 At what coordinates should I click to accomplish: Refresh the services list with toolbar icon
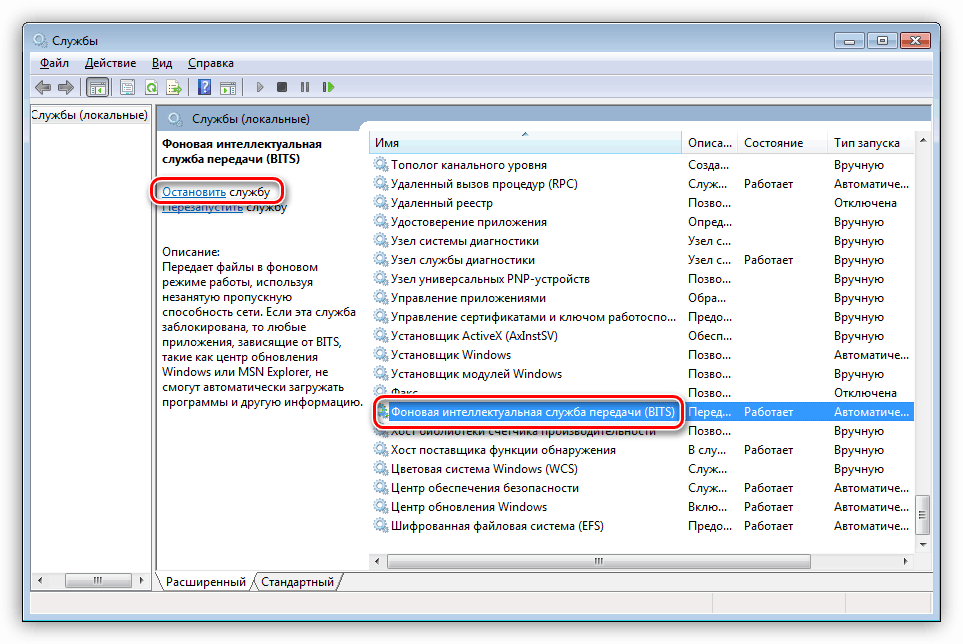pyautogui.click(x=153, y=87)
